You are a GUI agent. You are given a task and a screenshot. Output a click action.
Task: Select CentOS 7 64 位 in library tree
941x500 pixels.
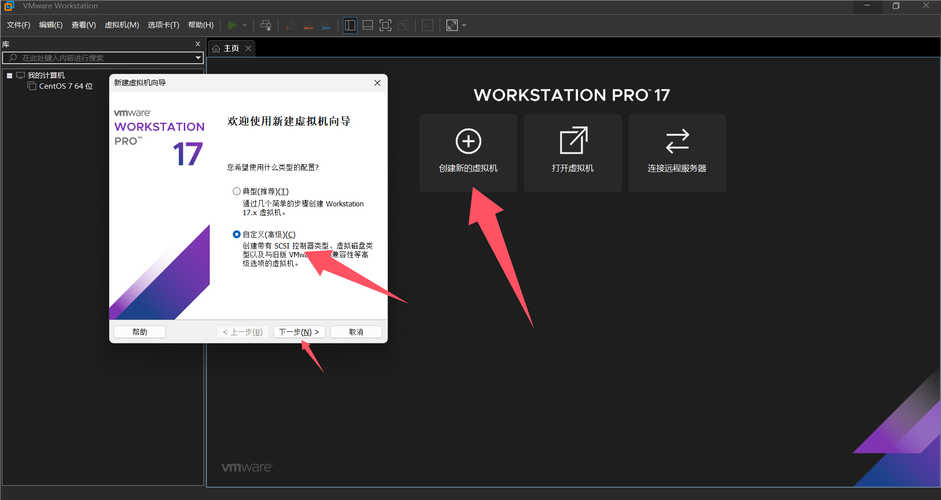click(x=65, y=86)
